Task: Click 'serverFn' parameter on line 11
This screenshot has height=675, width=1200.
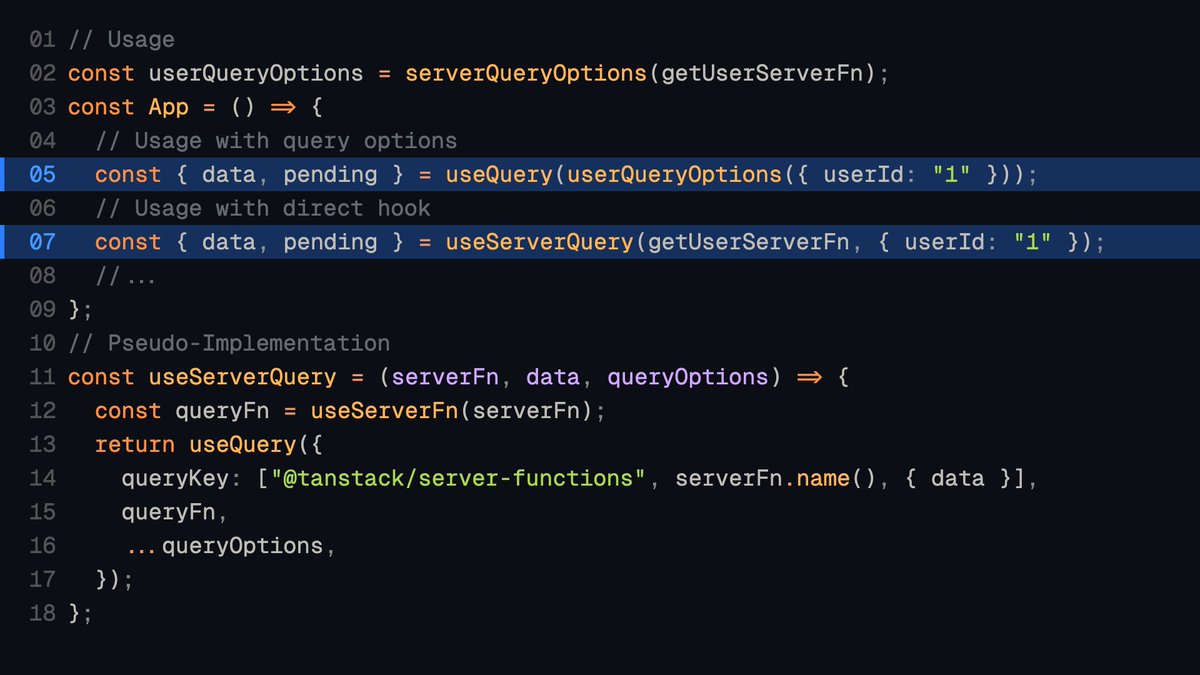Action: pyautogui.click(x=445, y=377)
